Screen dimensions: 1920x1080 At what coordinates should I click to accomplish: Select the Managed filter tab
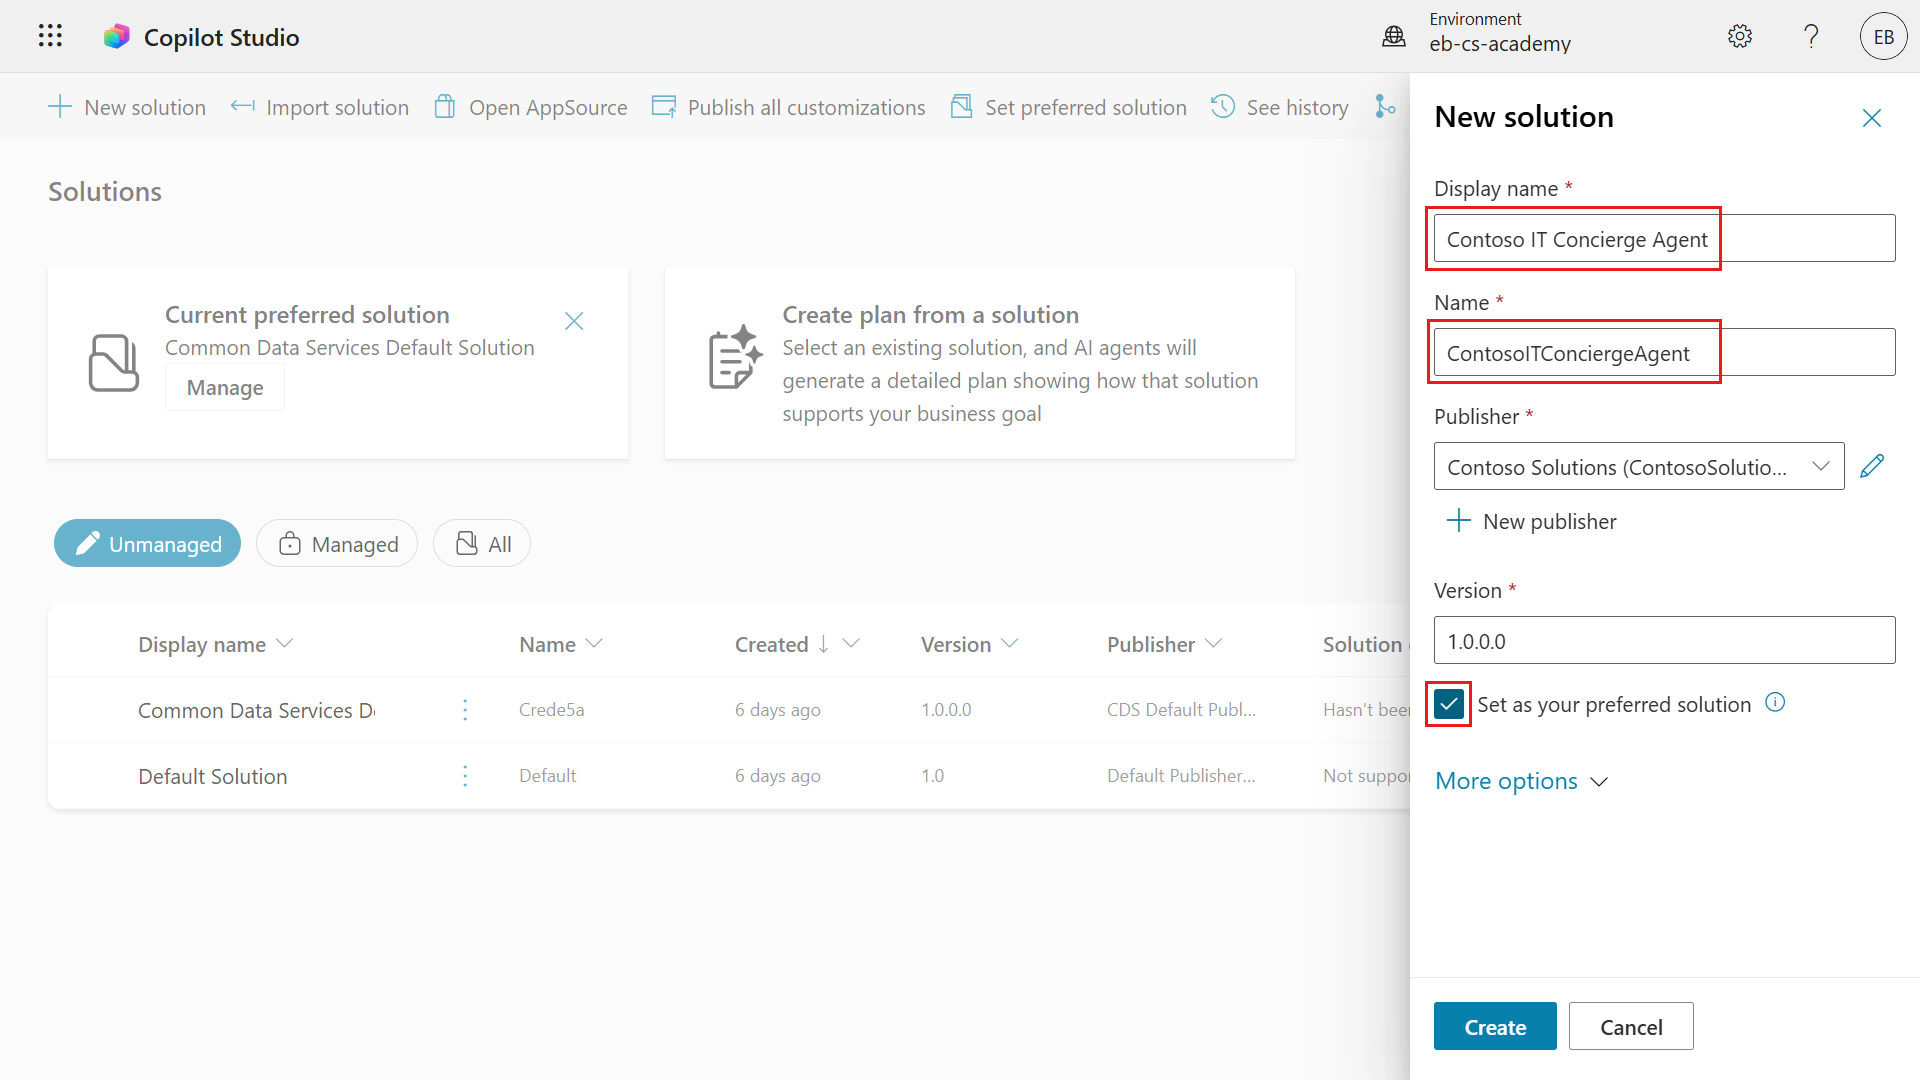point(337,543)
